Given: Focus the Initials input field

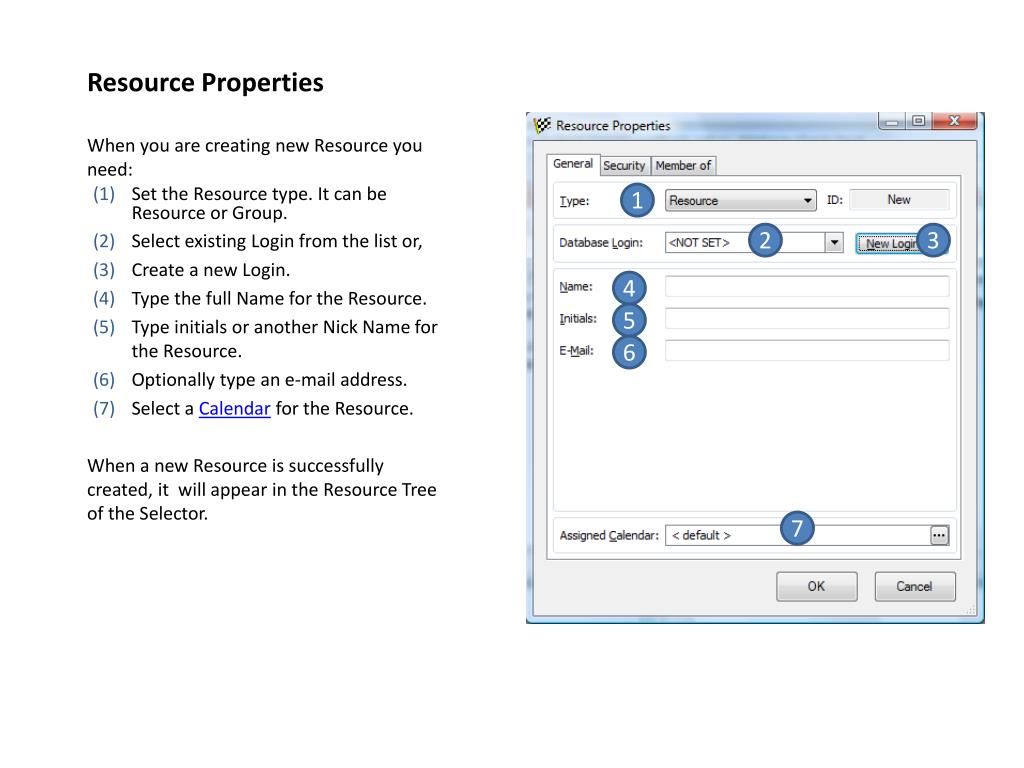Looking at the screenshot, I should (x=807, y=319).
